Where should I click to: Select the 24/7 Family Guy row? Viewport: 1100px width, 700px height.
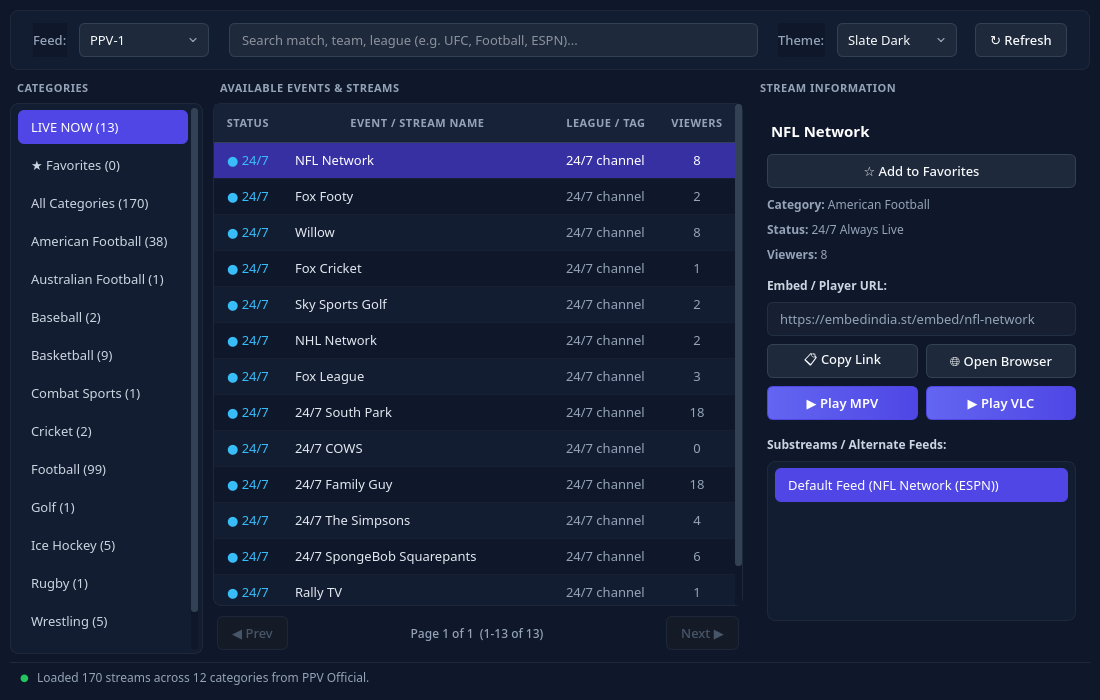point(474,485)
